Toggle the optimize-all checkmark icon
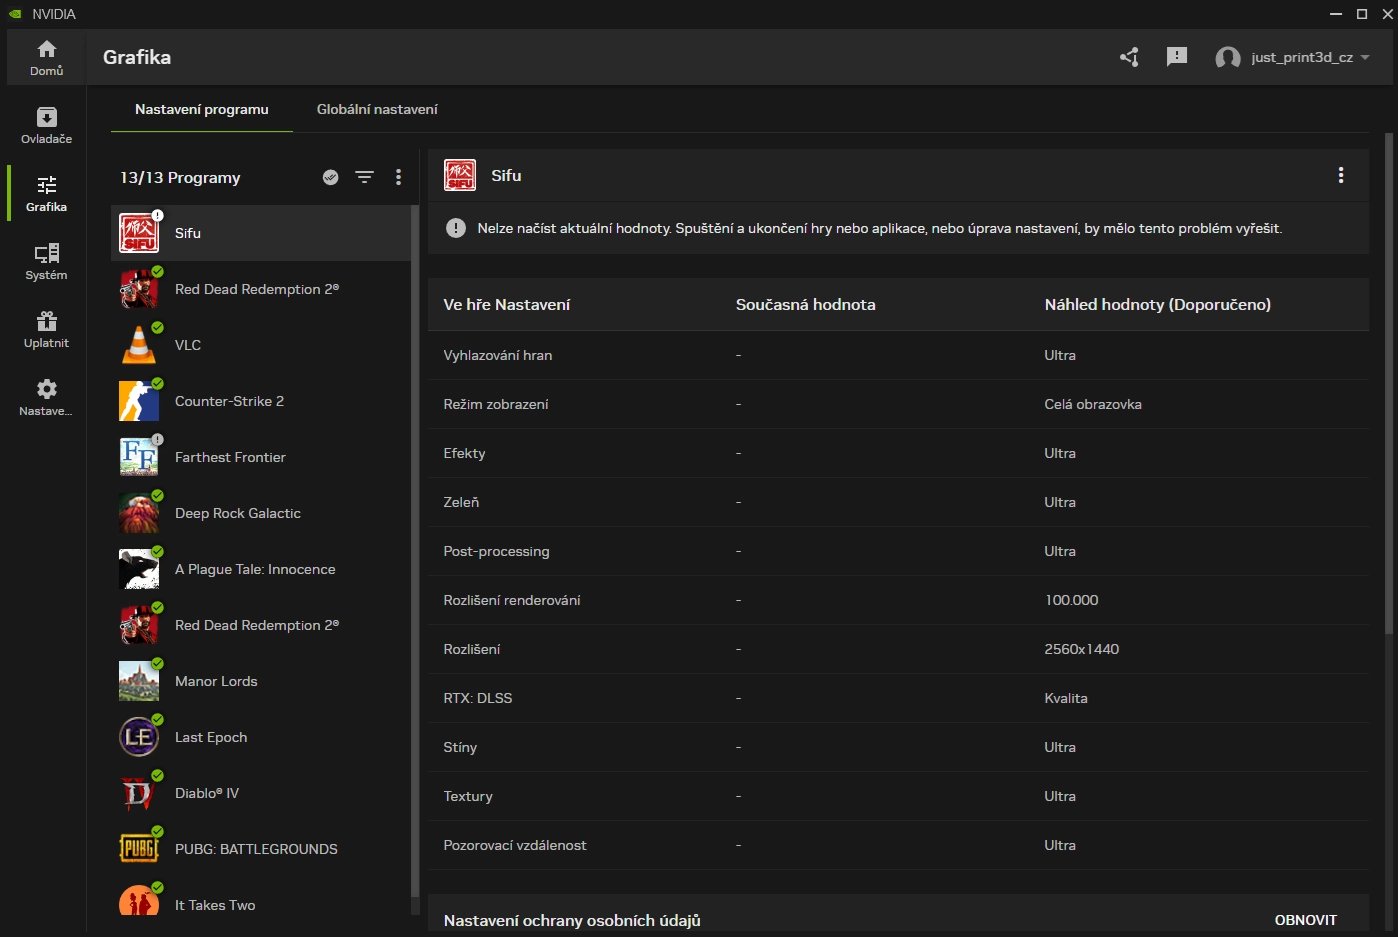 [x=331, y=177]
